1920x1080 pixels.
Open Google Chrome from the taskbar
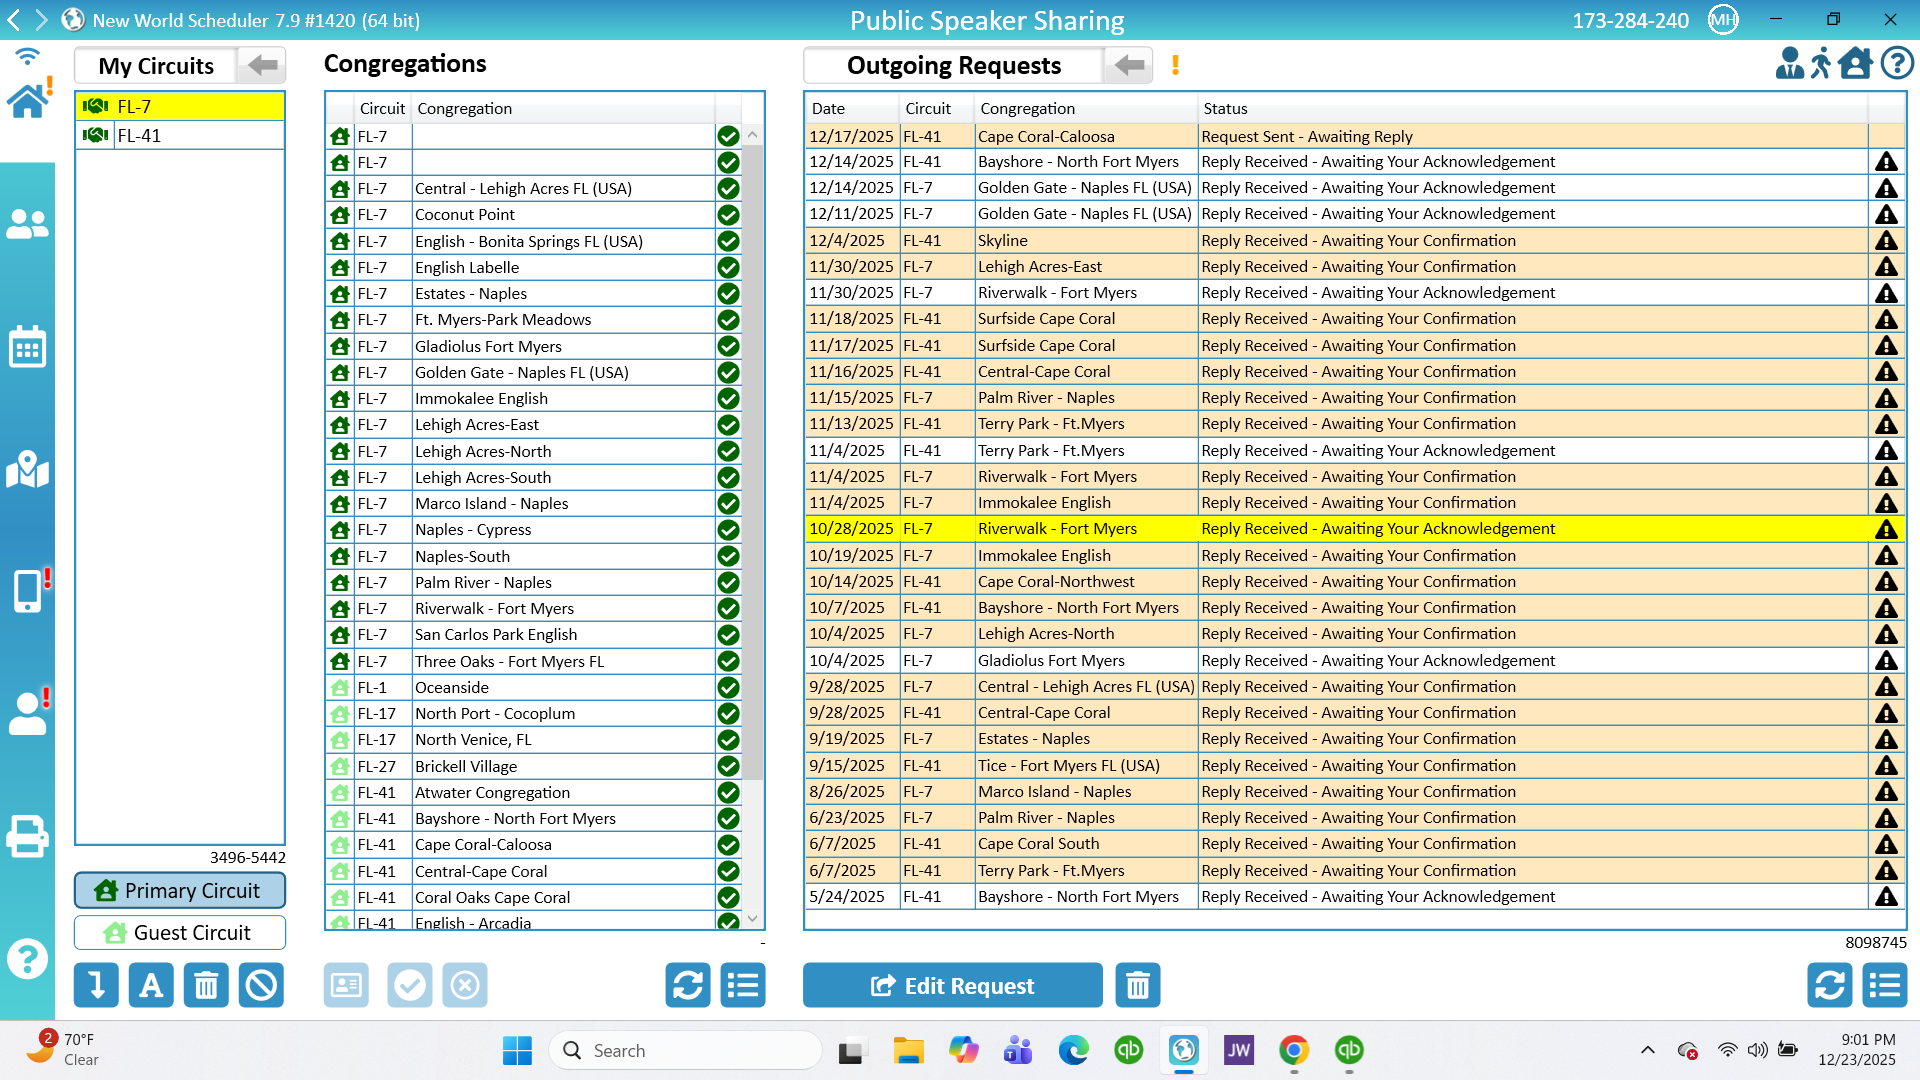pos(1293,1050)
